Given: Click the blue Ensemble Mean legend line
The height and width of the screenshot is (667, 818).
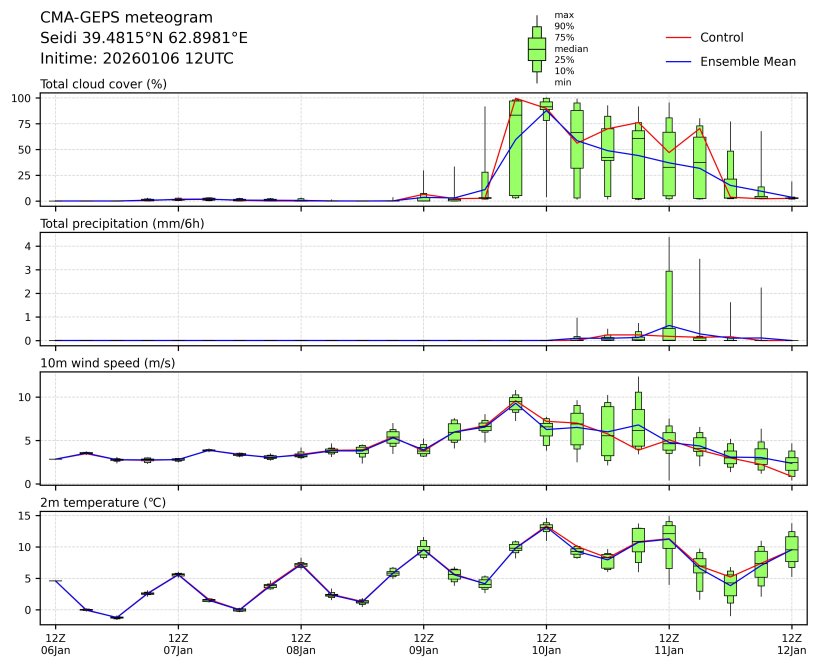Looking at the screenshot, I should pyautogui.click(x=678, y=62).
